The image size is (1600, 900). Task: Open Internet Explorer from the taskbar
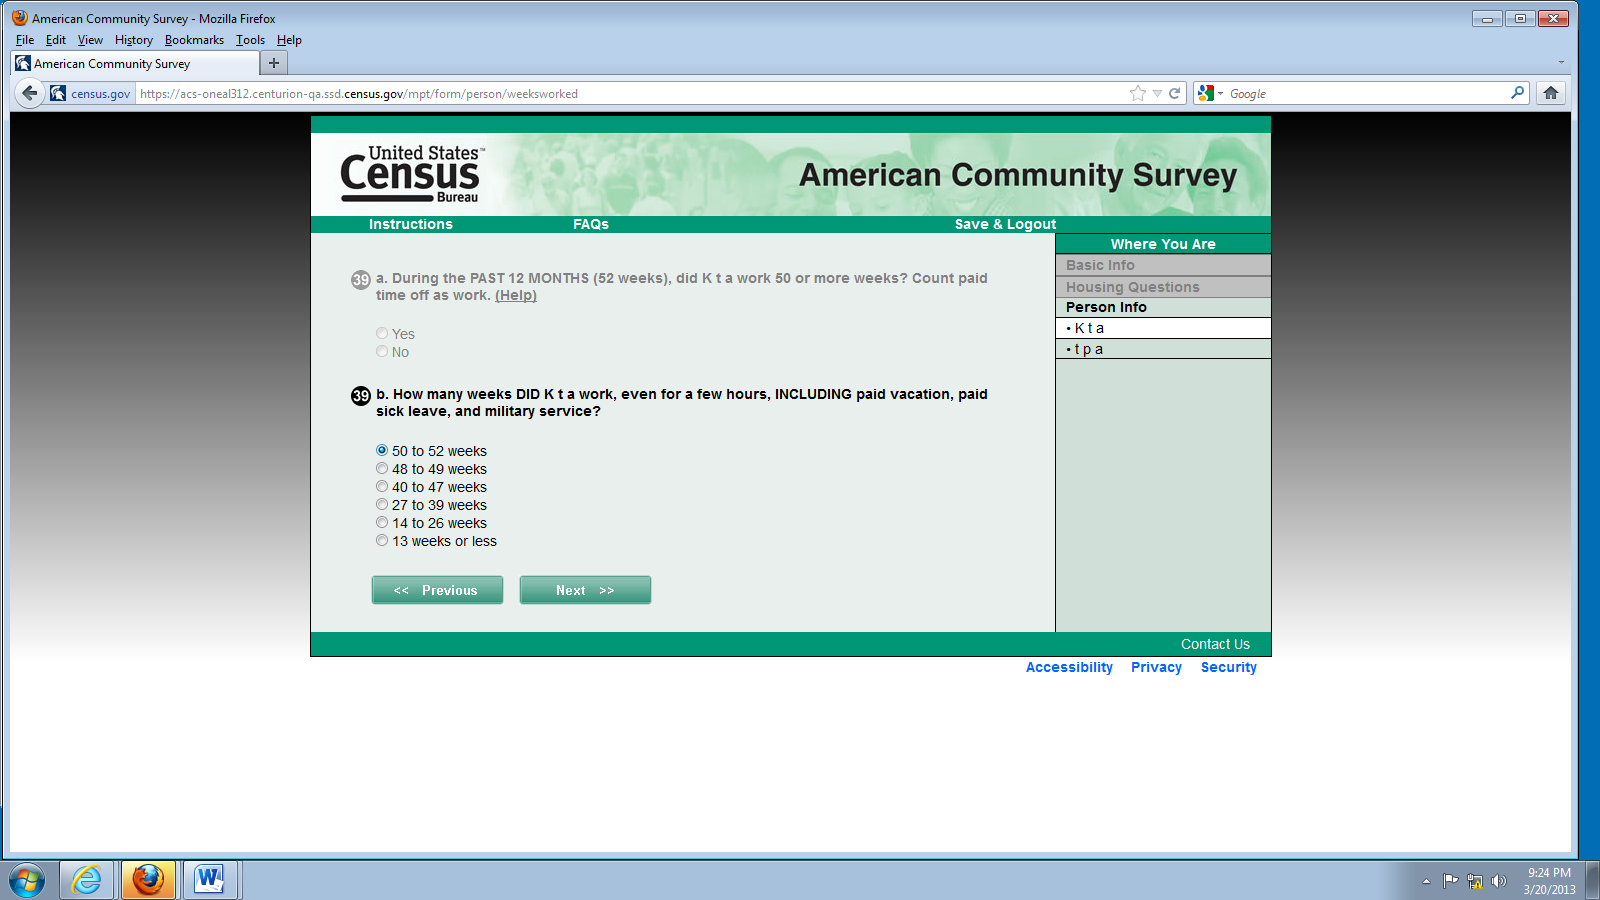[87, 880]
